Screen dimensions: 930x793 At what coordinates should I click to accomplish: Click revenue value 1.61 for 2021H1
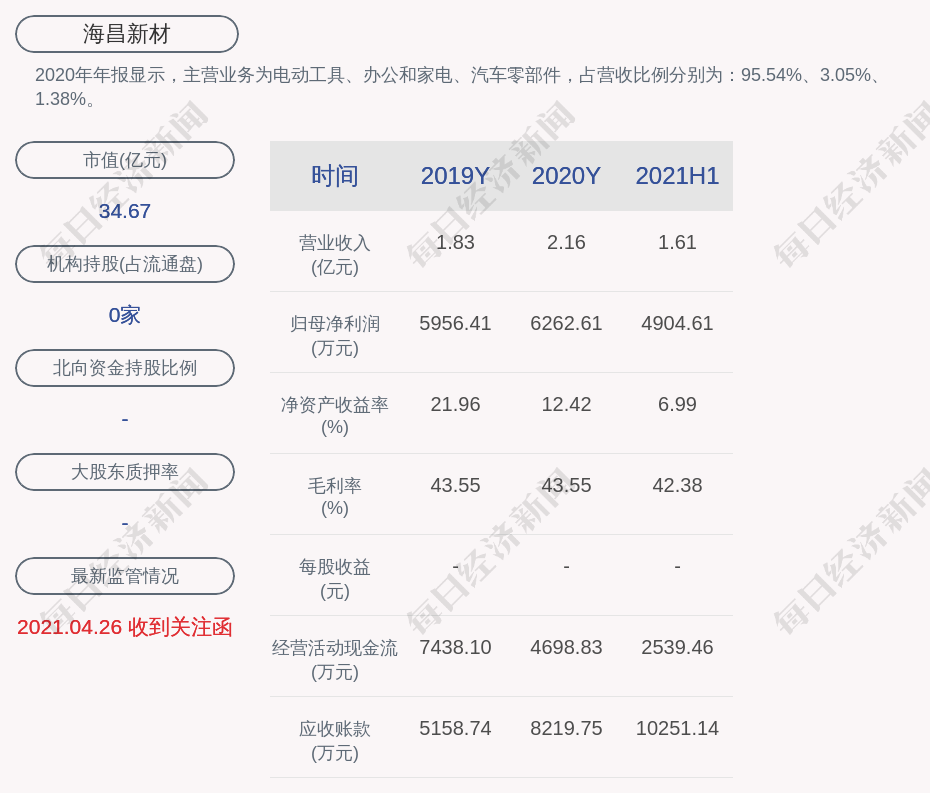pyautogui.click(x=677, y=243)
